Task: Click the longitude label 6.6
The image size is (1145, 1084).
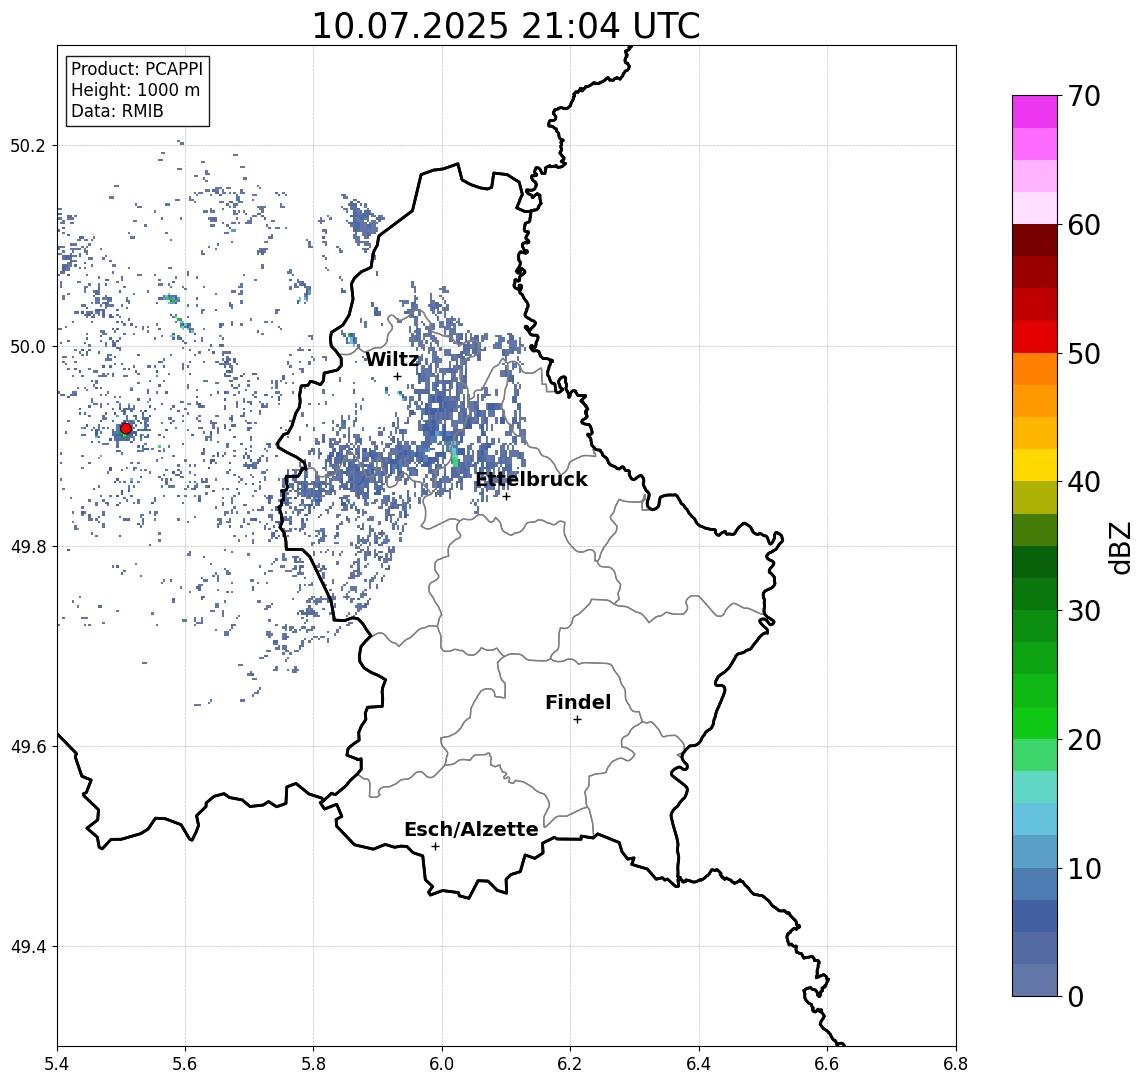Action: point(827,1064)
